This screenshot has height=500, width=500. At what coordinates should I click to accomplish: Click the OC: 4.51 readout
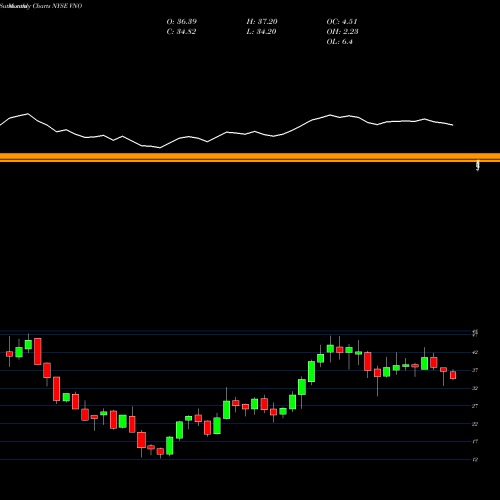342,22
